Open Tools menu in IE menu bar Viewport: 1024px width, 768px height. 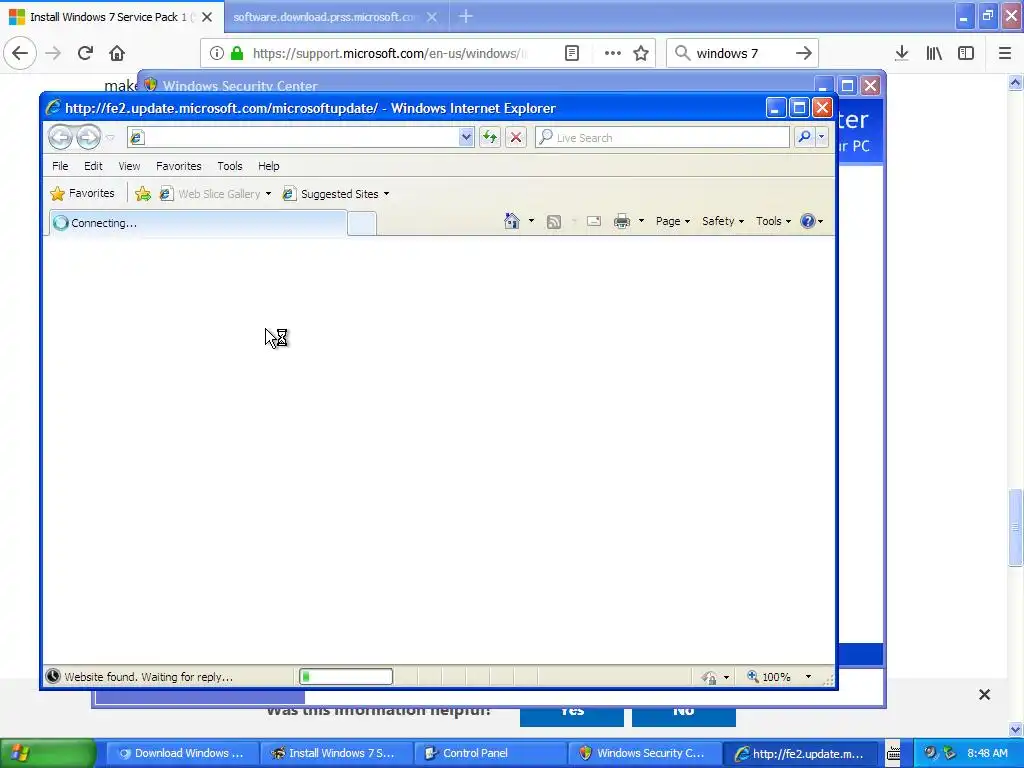coord(230,166)
